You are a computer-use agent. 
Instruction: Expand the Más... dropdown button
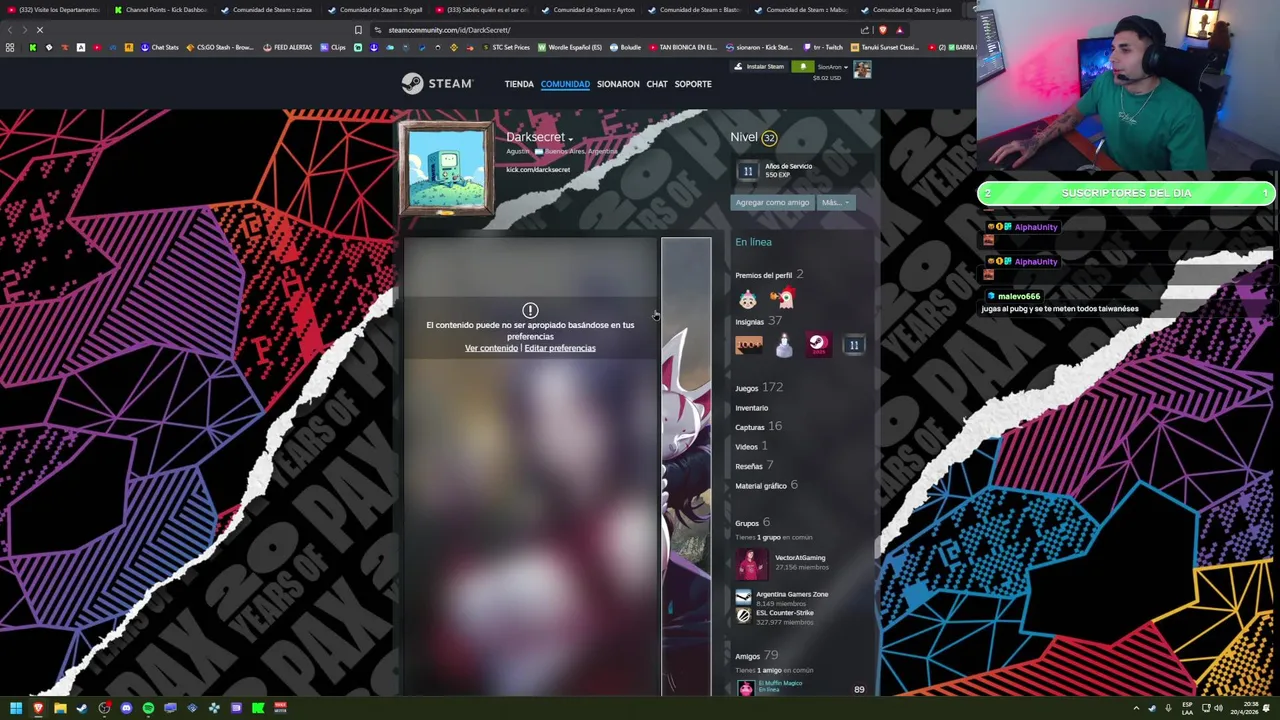tap(834, 203)
